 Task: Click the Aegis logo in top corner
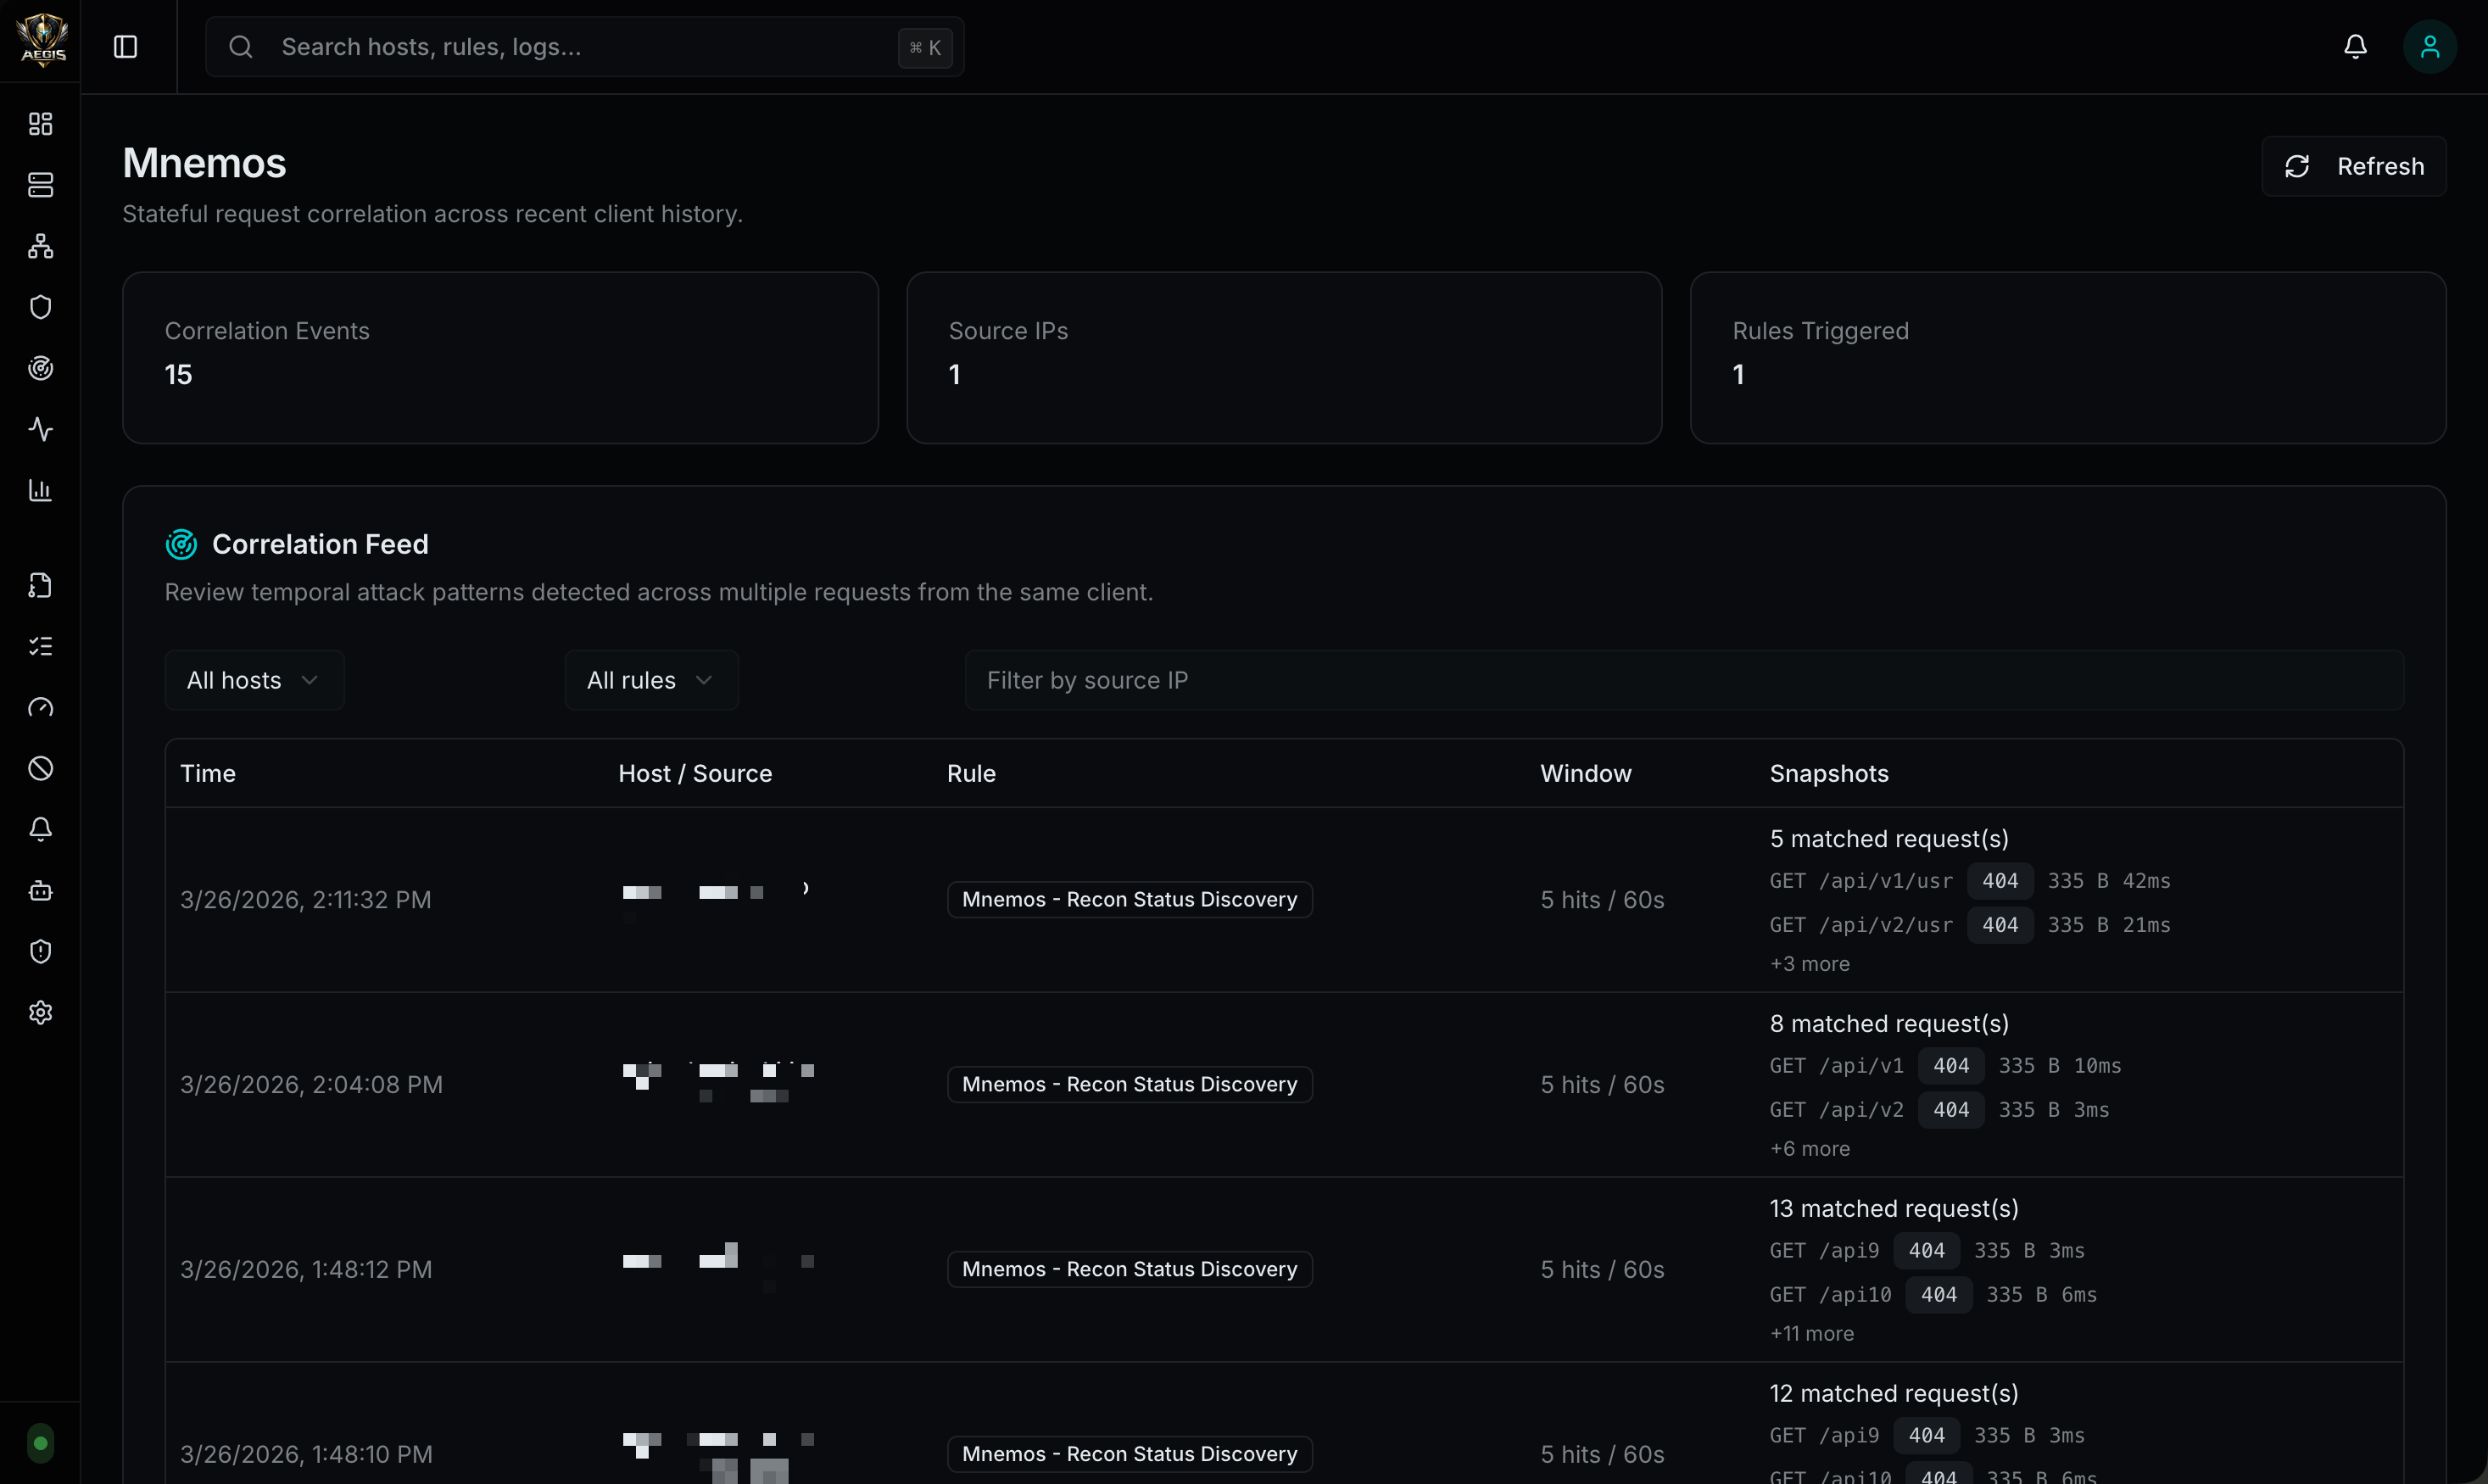click(x=42, y=40)
